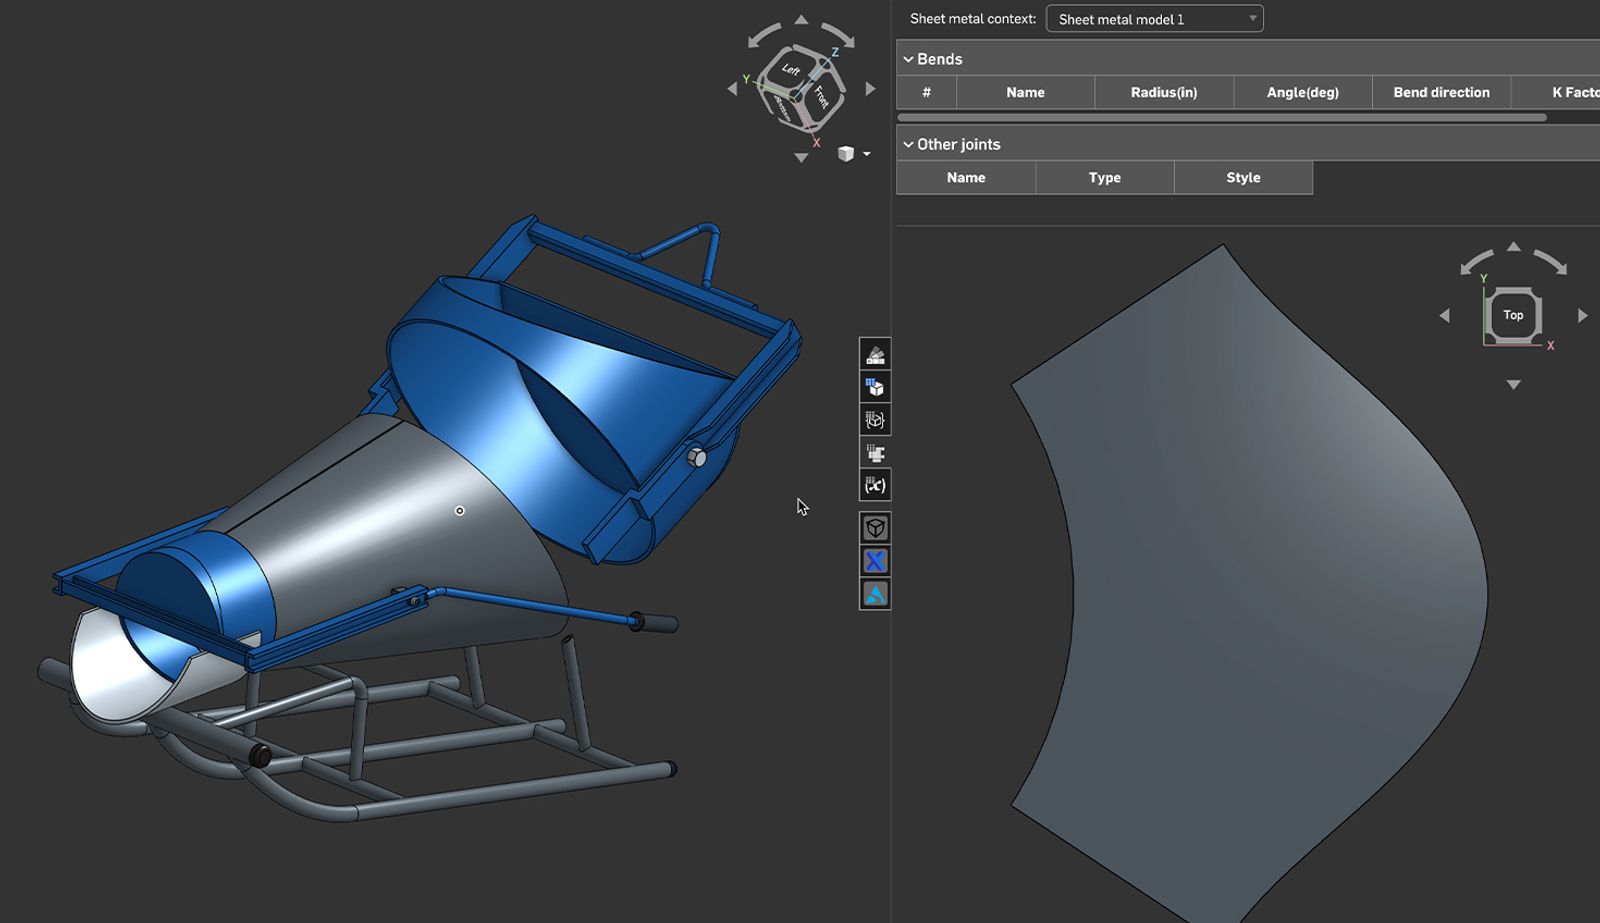
Task: Click the blue triangle icon below the X icon
Action: [874, 594]
